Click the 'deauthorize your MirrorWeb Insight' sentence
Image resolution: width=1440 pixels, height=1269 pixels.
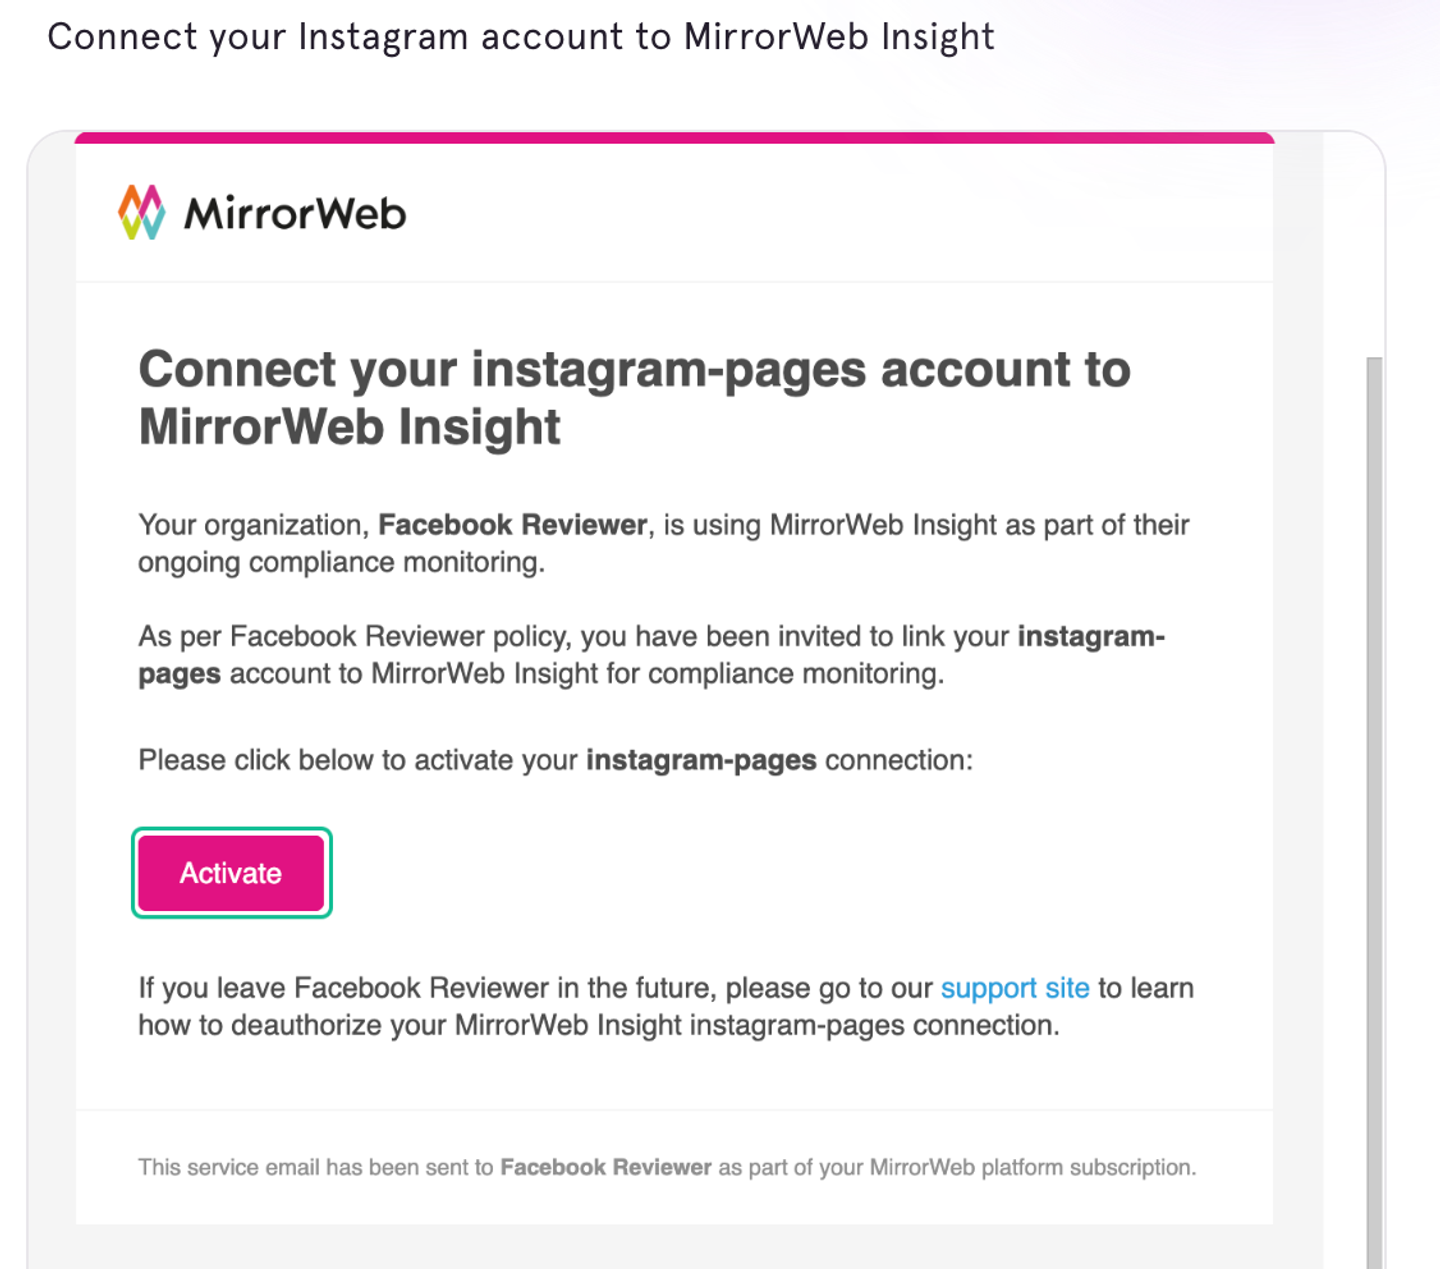click(x=598, y=1026)
